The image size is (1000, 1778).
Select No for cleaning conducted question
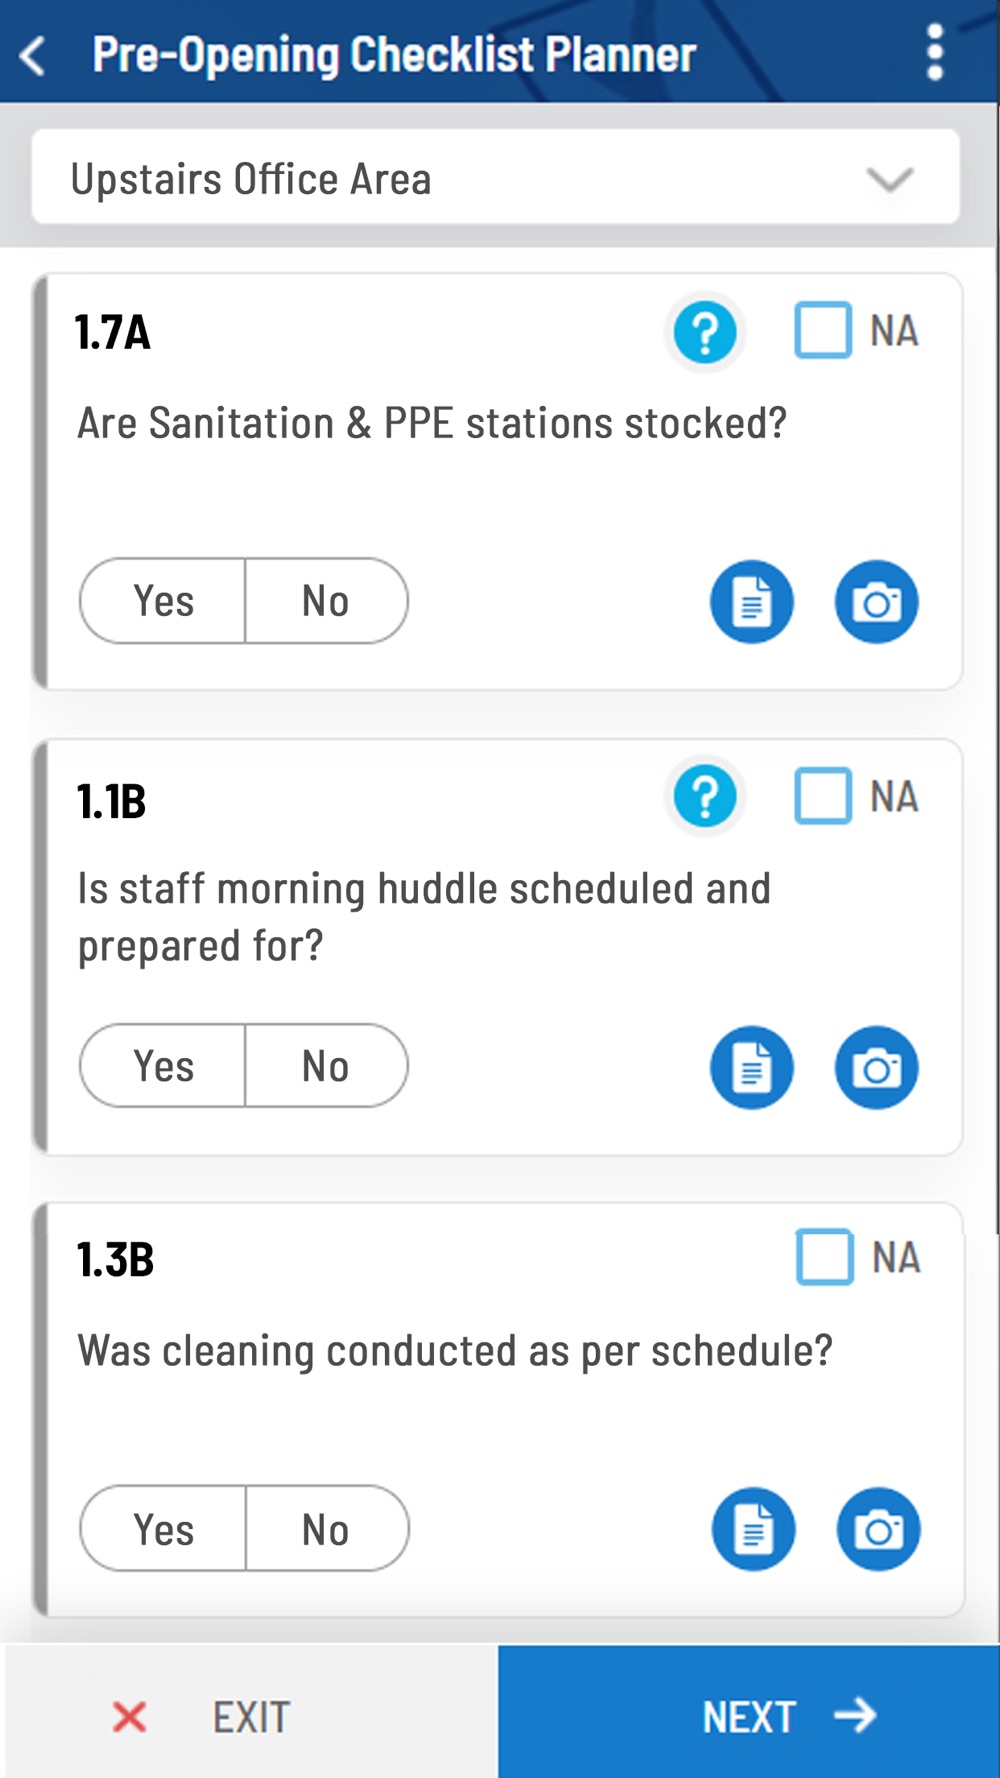pos(328,1529)
